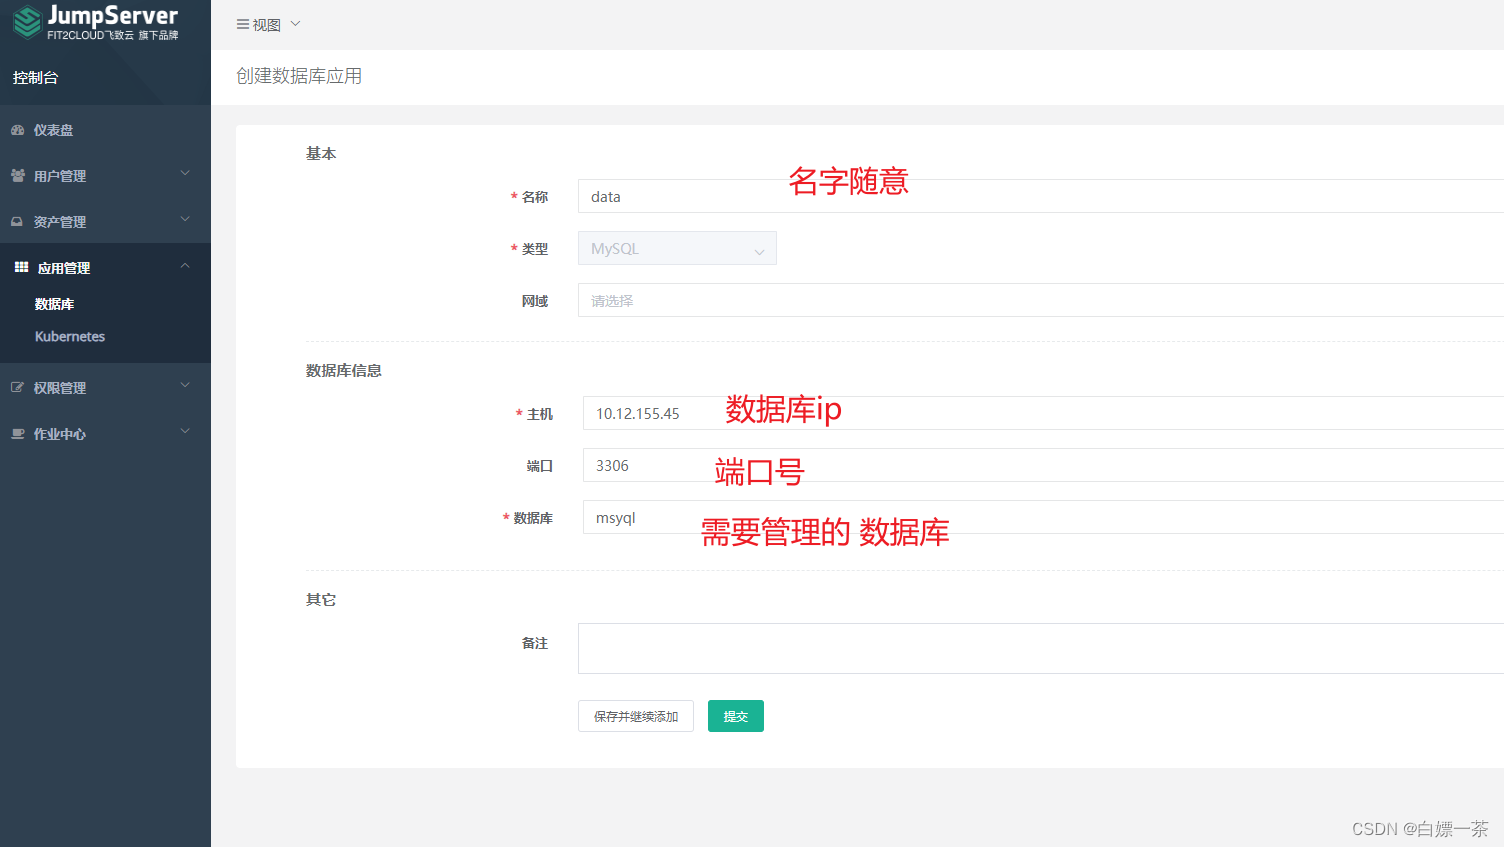Click the permission management edit icon
This screenshot has width=1504, height=847.
click(17, 387)
